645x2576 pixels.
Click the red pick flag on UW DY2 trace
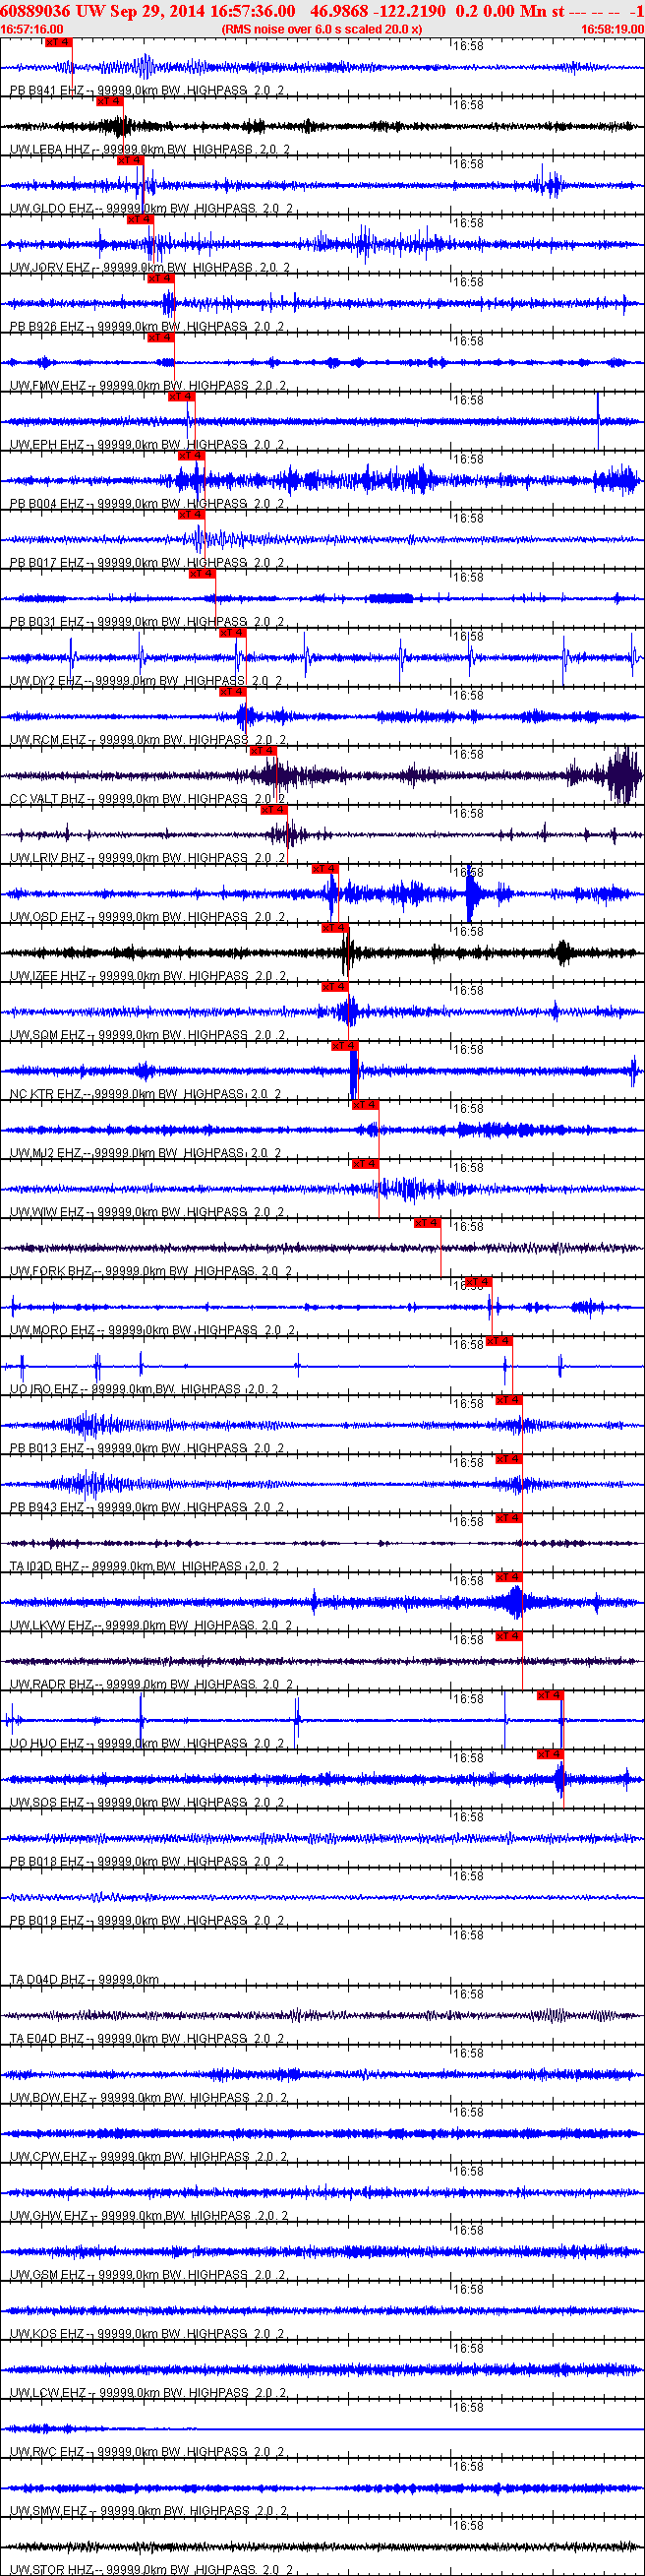click(232, 633)
